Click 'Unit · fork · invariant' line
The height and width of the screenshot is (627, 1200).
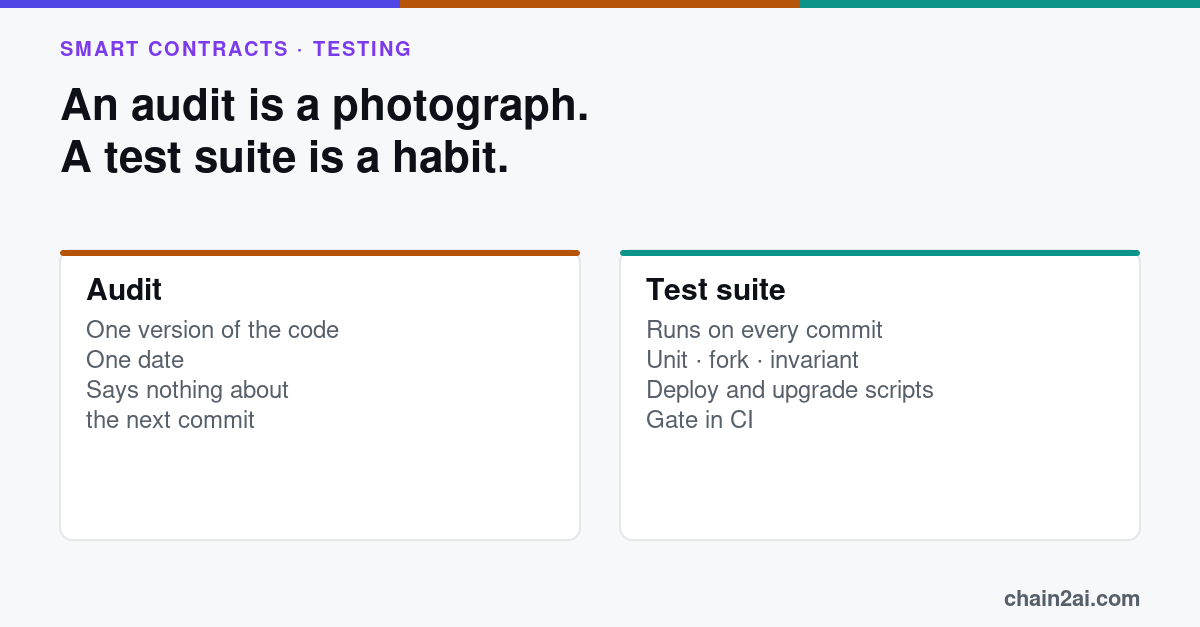[x=752, y=360]
